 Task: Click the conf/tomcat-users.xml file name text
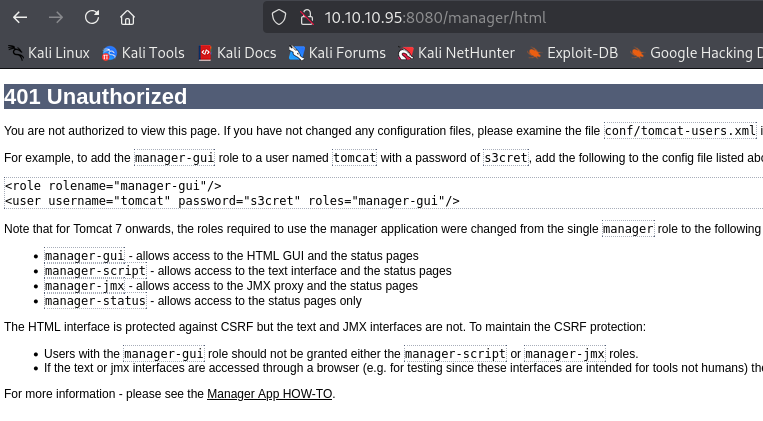pyautogui.click(x=680, y=131)
